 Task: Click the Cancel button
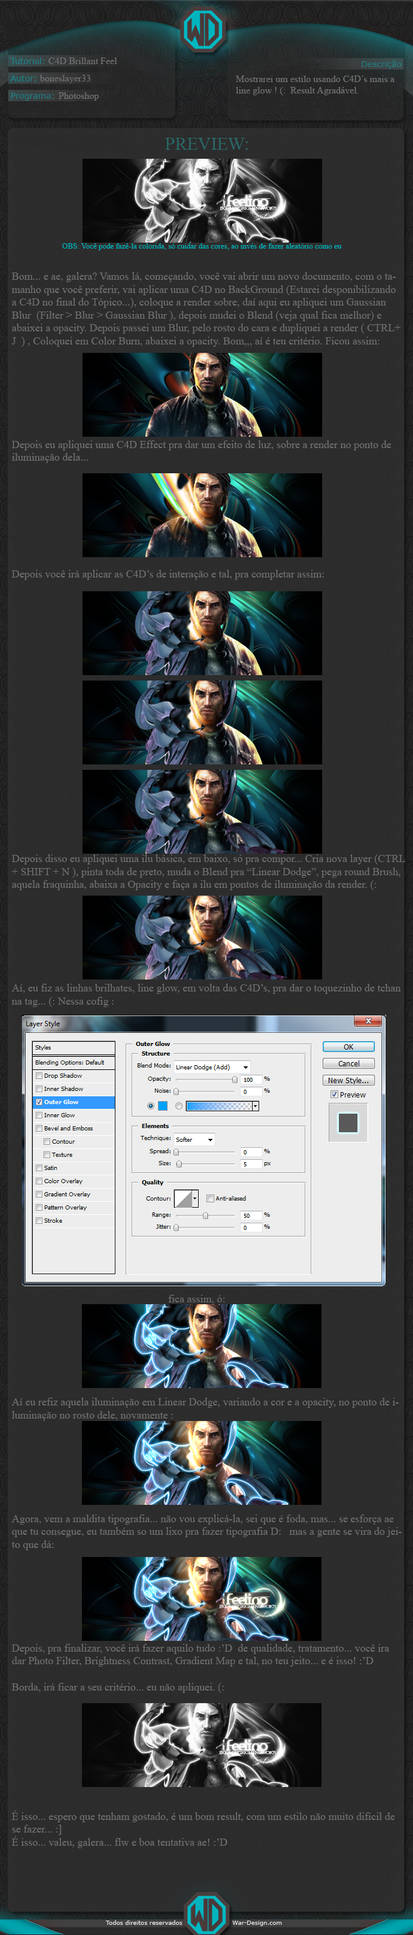tap(348, 1063)
